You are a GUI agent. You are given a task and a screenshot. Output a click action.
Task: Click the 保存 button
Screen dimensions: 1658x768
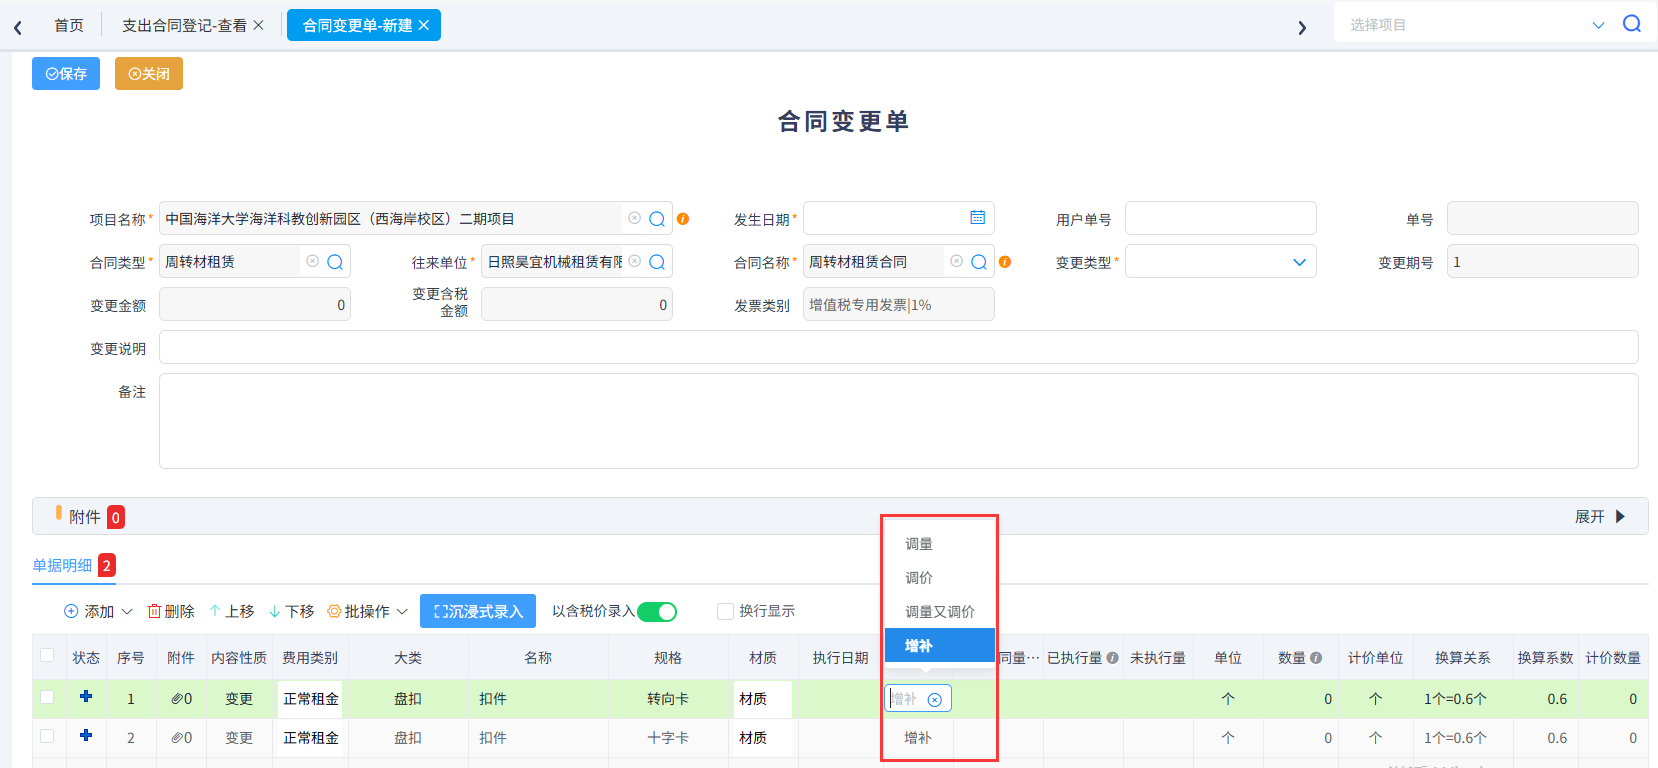pos(66,74)
